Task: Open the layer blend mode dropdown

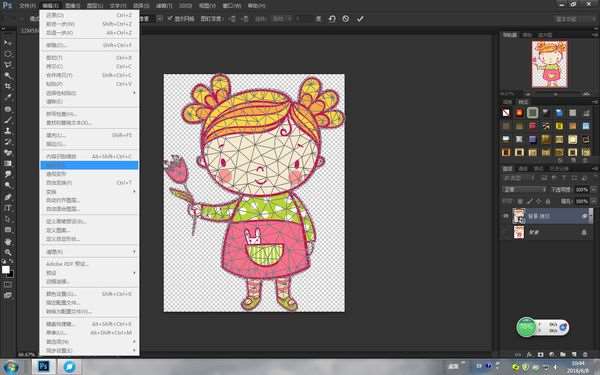Action: (x=523, y=189)
